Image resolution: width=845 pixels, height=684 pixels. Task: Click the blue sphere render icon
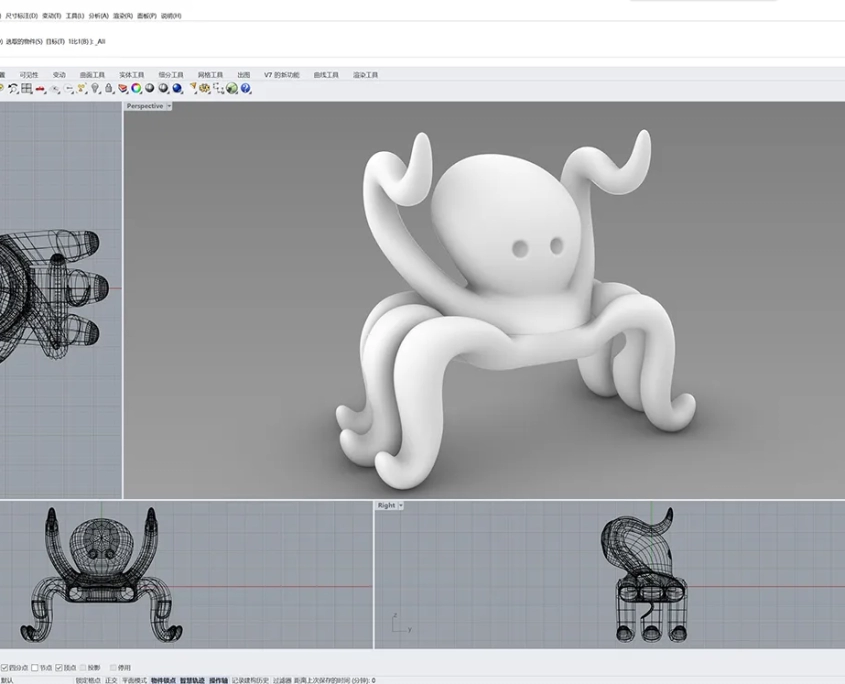coord(177,88)
